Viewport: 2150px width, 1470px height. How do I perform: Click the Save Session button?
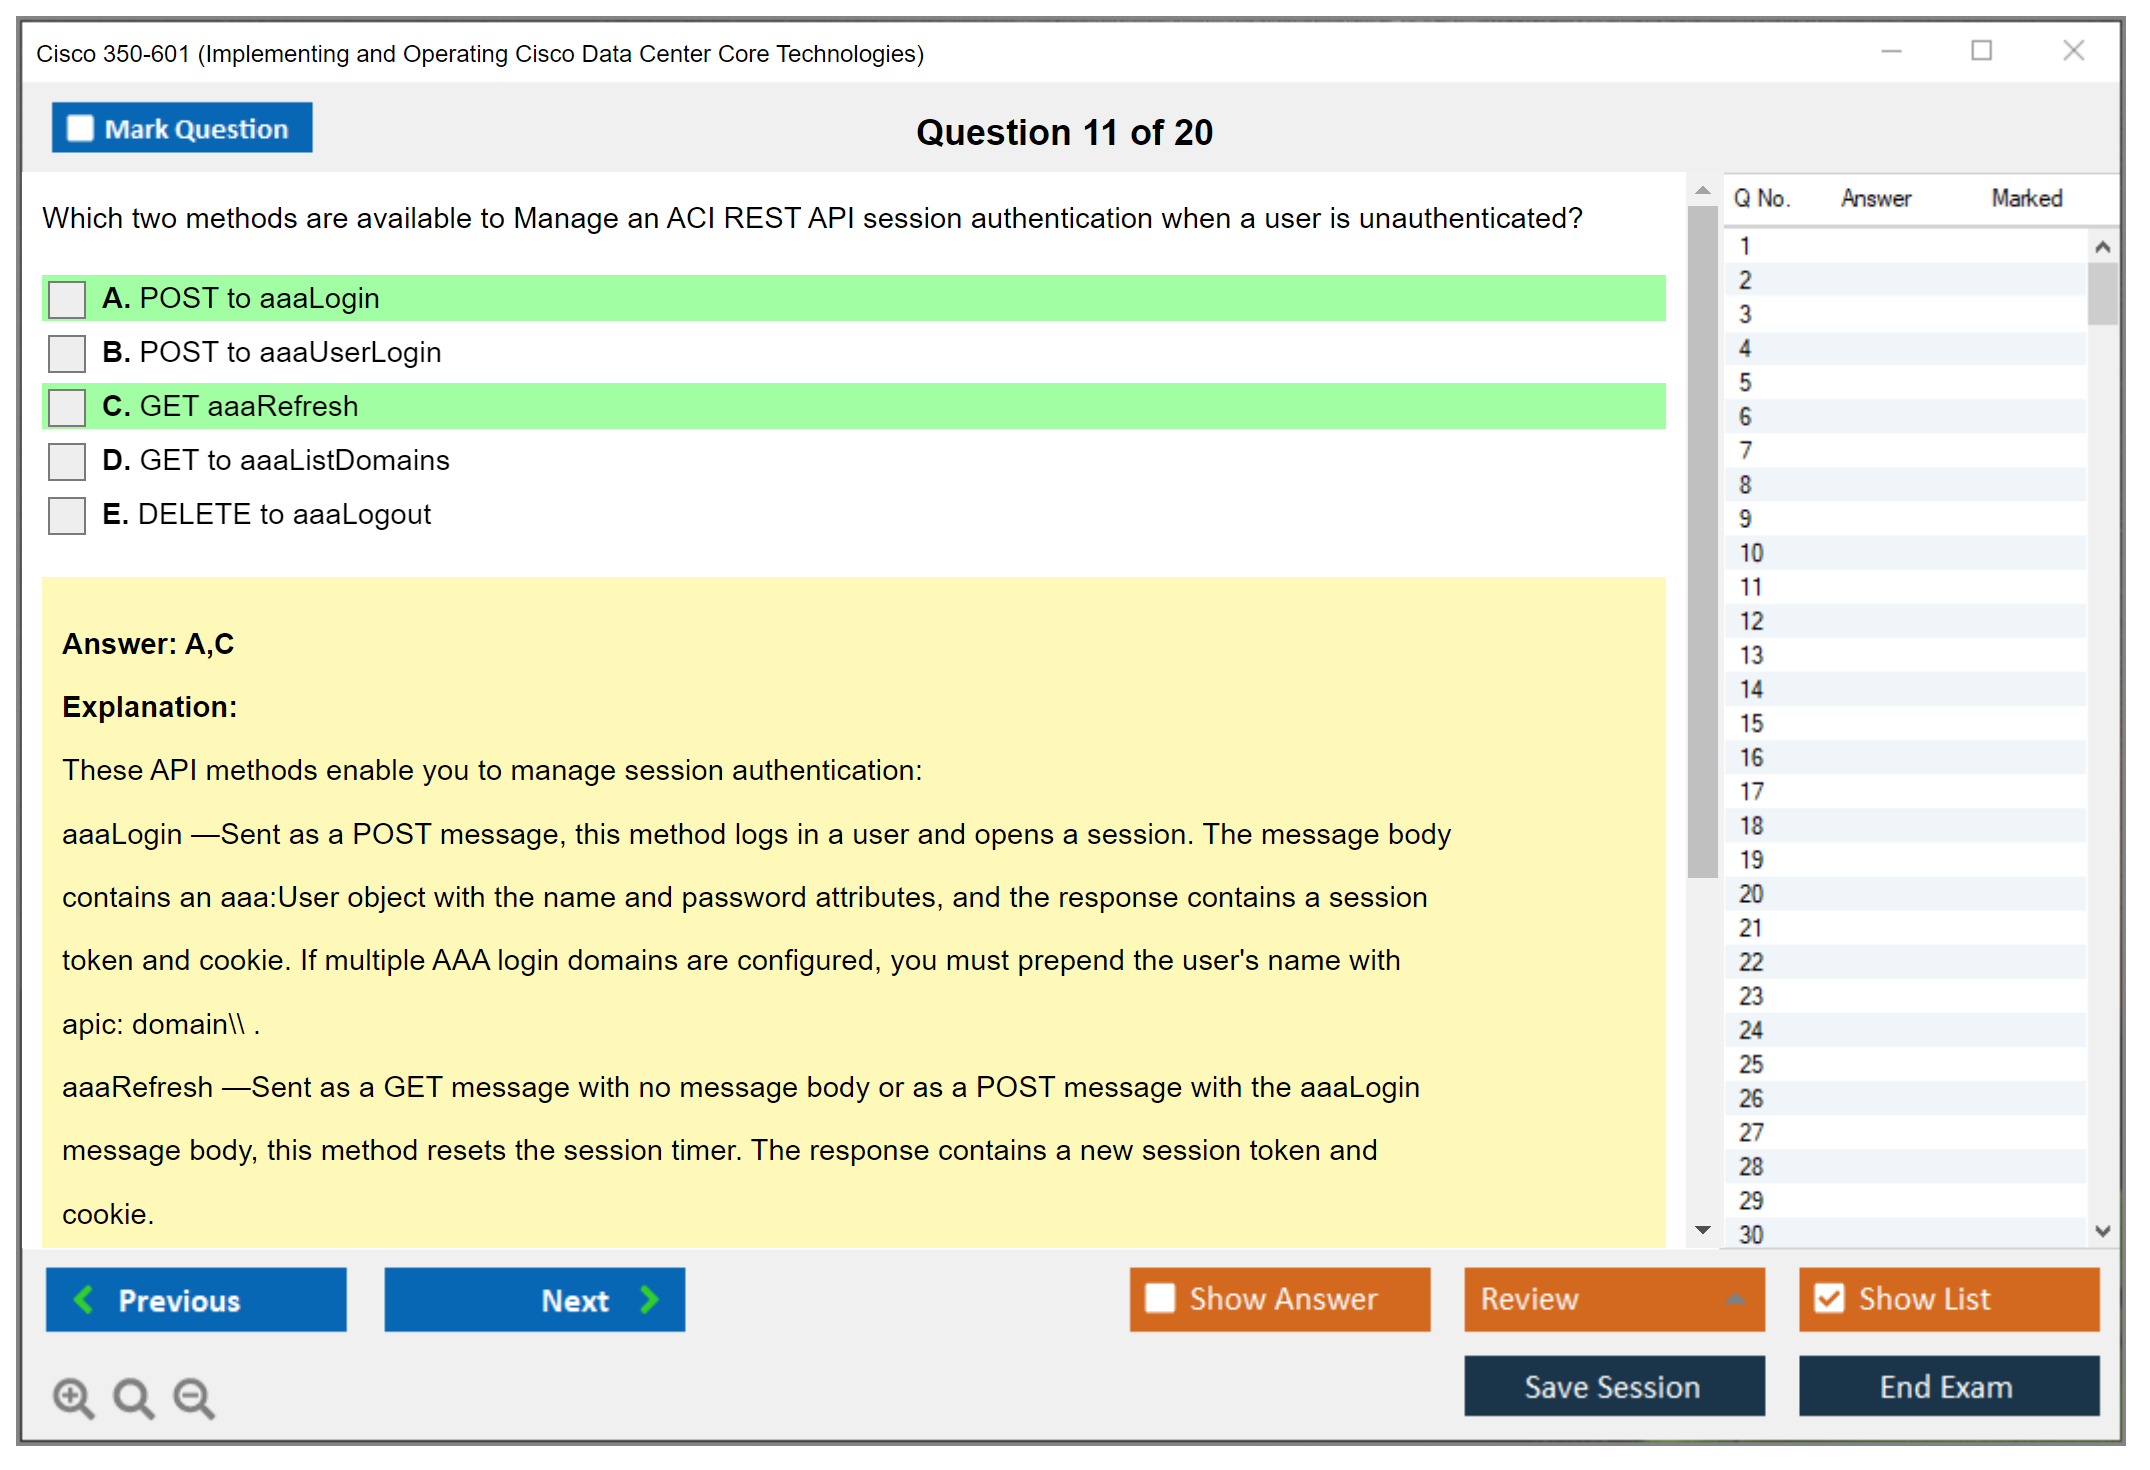pyautogui.click(x=1613, y=1386)
